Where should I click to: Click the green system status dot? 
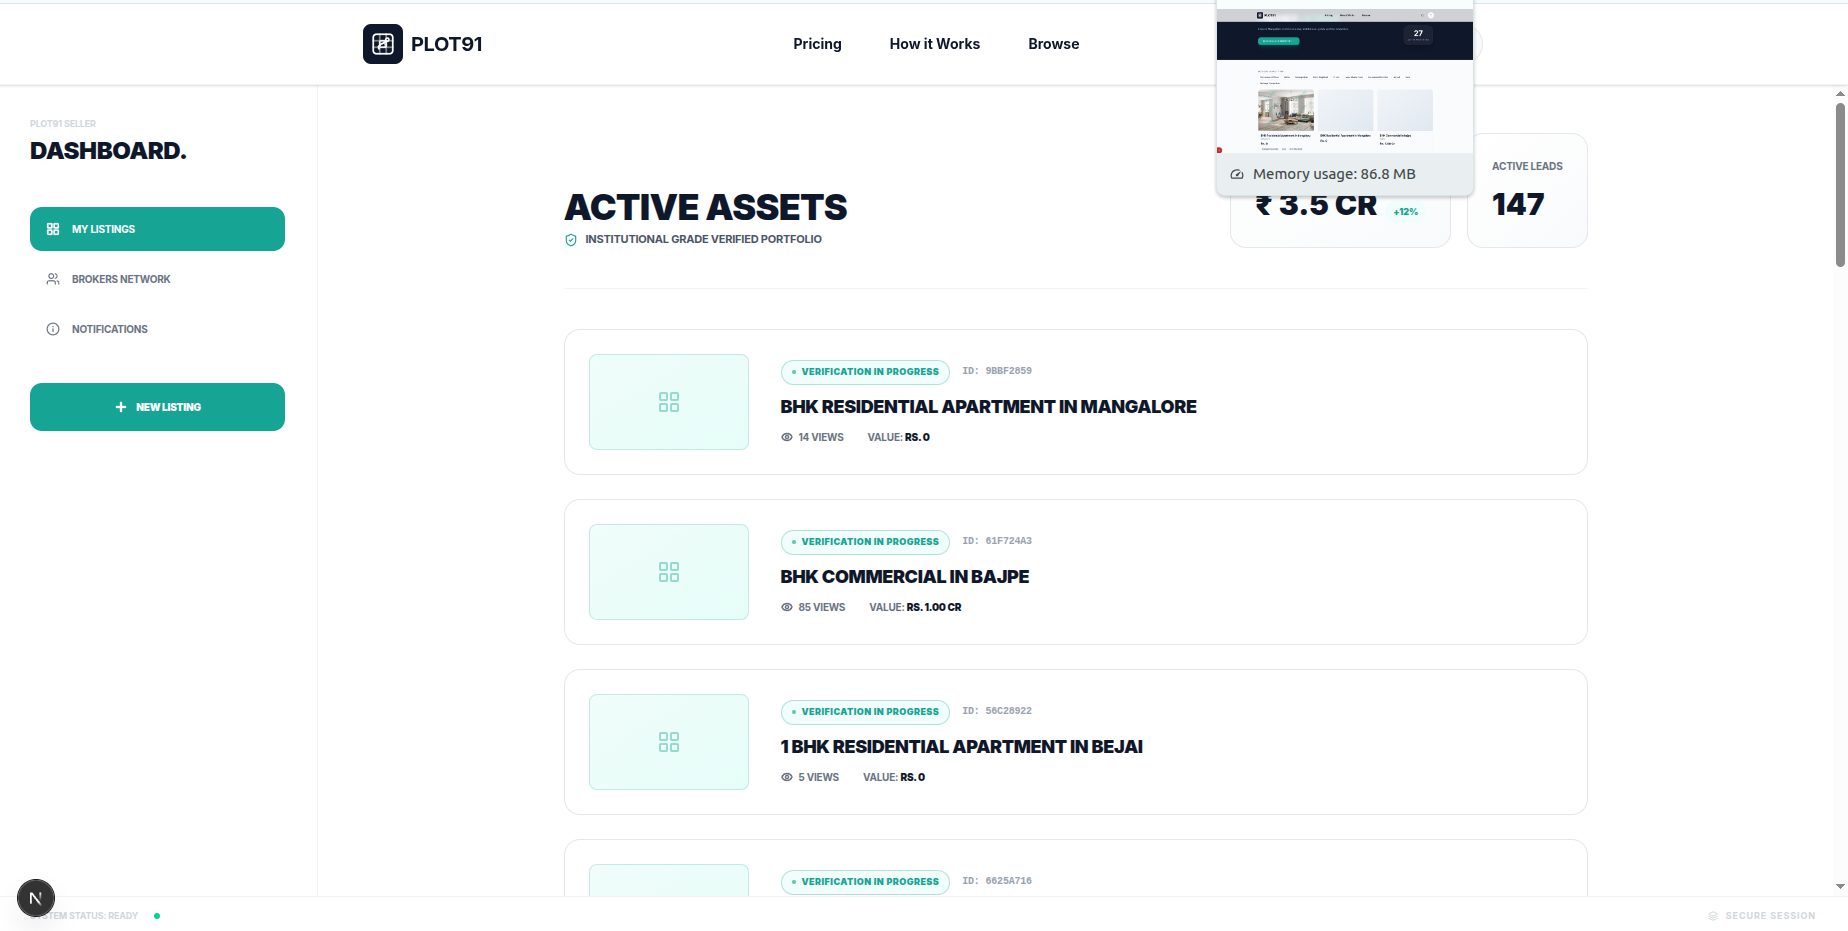[x=157, y=916]
